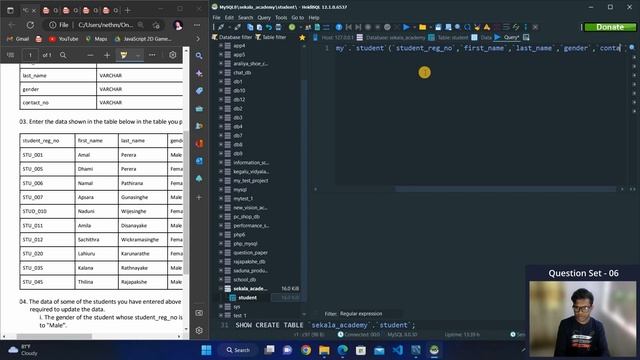Expand the app4 database node
Viewport: 640px width, 360px height.
[221, 45]
